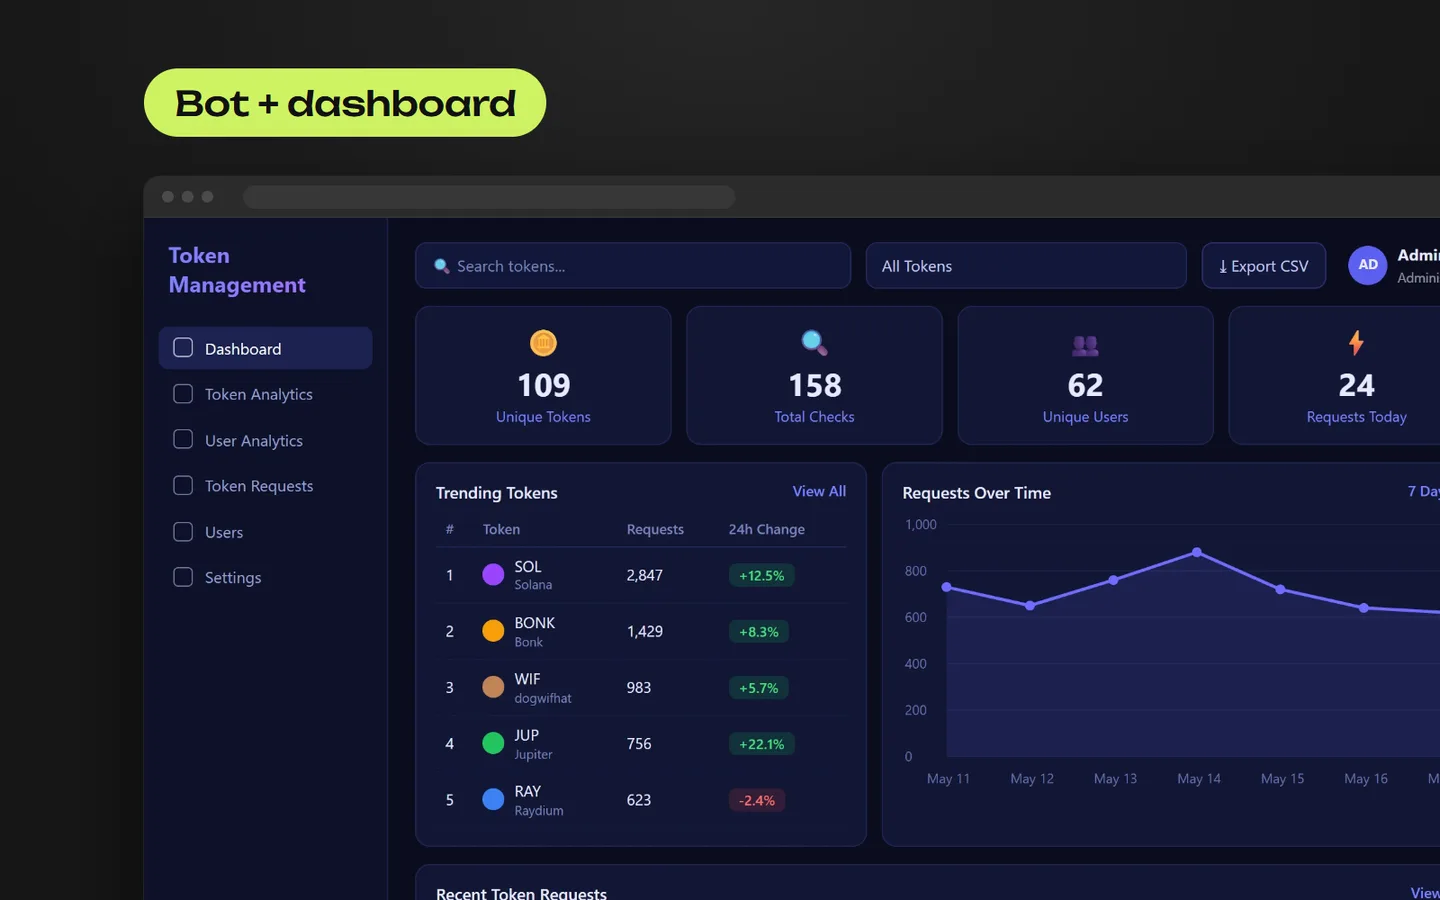Screen dimensions: 1440x900
Task: Click the Token Management title
Action: (237, 270)
